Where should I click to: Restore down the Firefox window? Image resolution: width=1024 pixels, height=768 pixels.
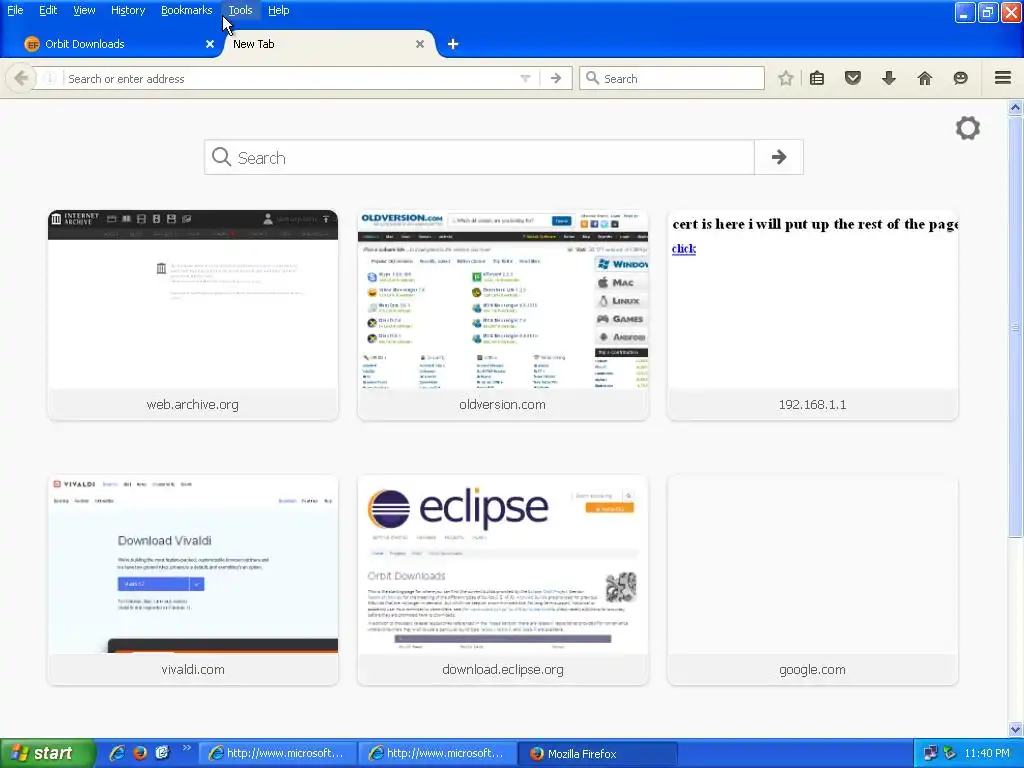point(987,12)
